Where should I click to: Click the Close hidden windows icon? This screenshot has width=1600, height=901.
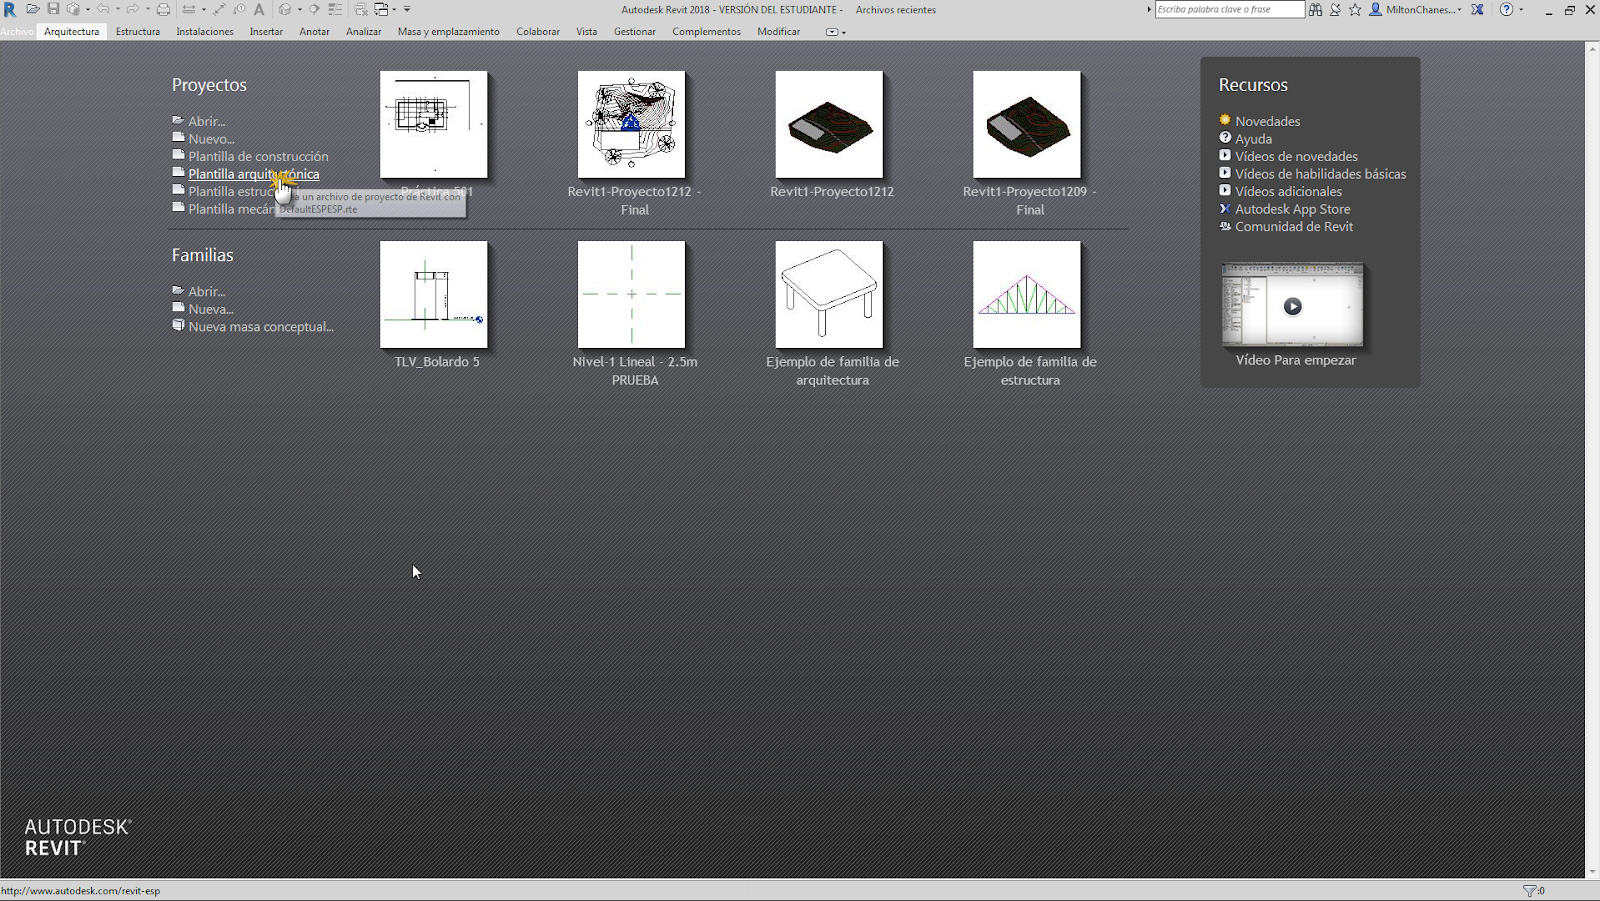tap(361, 9)
